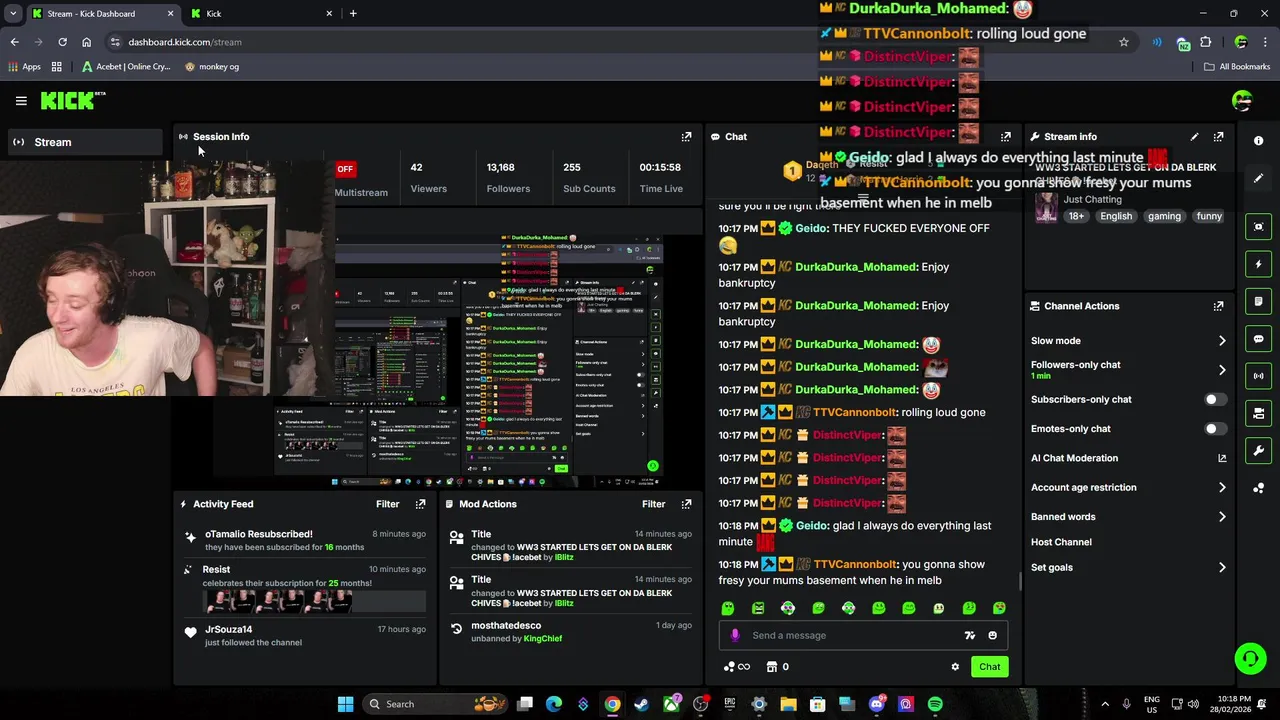1280x720 pixels.
Task: Pop out the Chat panel
Action: (x=1006, y=137)
